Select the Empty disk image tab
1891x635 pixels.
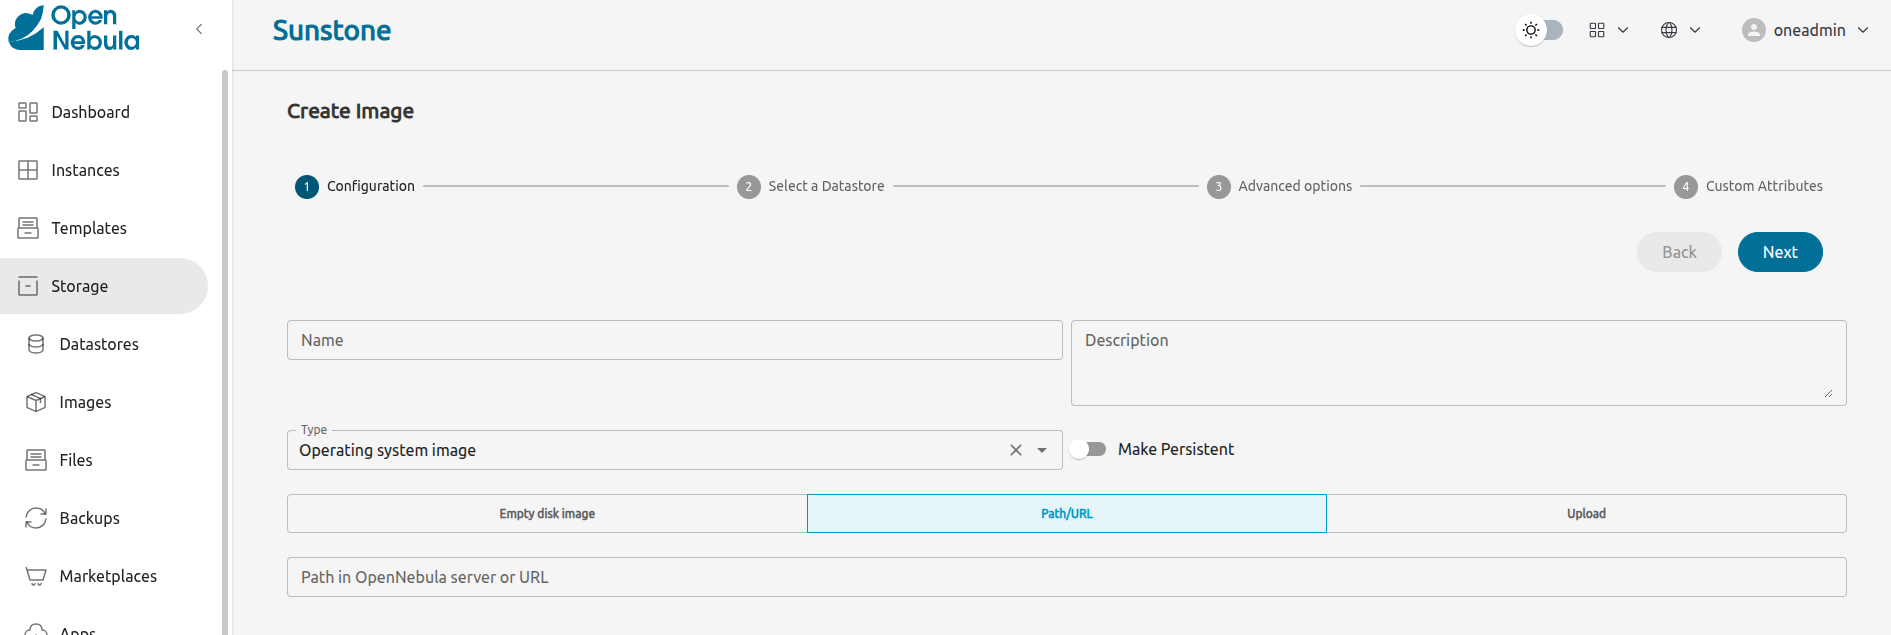tap(547, 514)
